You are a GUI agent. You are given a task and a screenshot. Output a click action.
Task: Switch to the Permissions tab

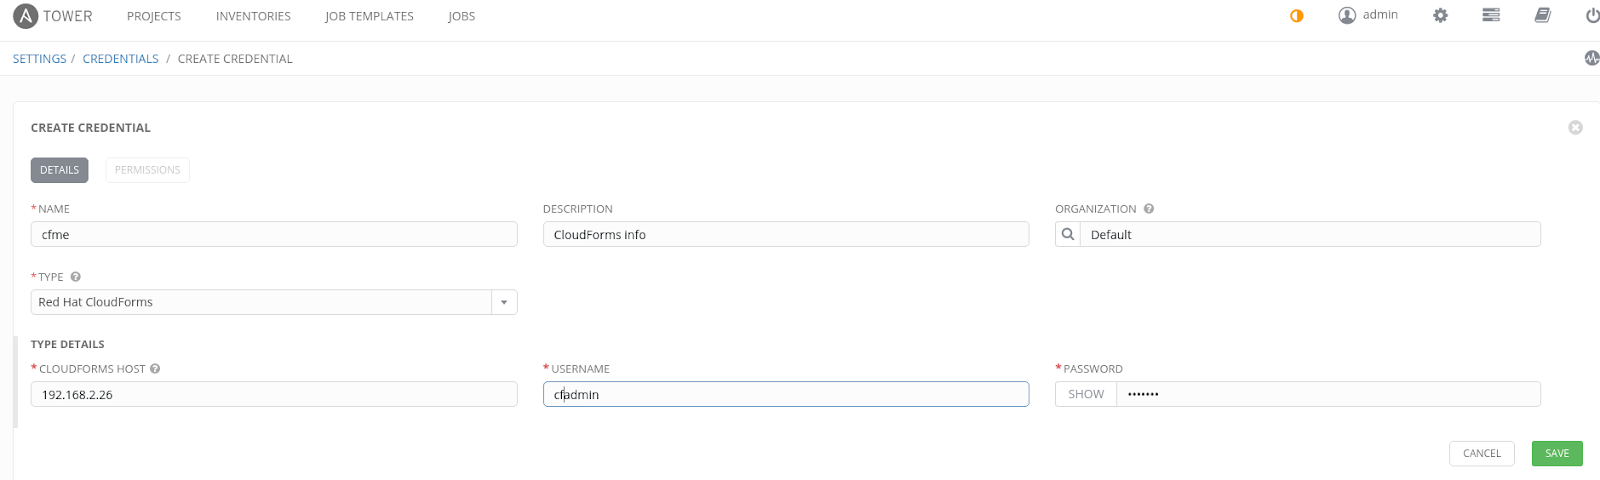[147, 170]
